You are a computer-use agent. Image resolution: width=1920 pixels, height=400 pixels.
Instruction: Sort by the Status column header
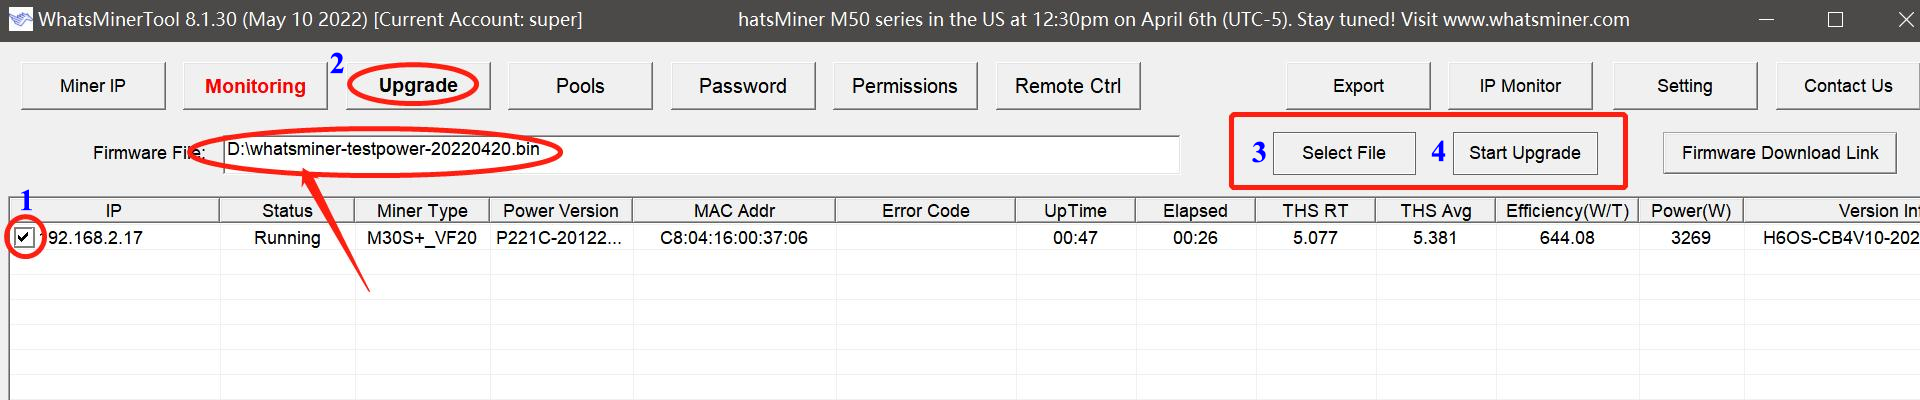click(287, 210)
